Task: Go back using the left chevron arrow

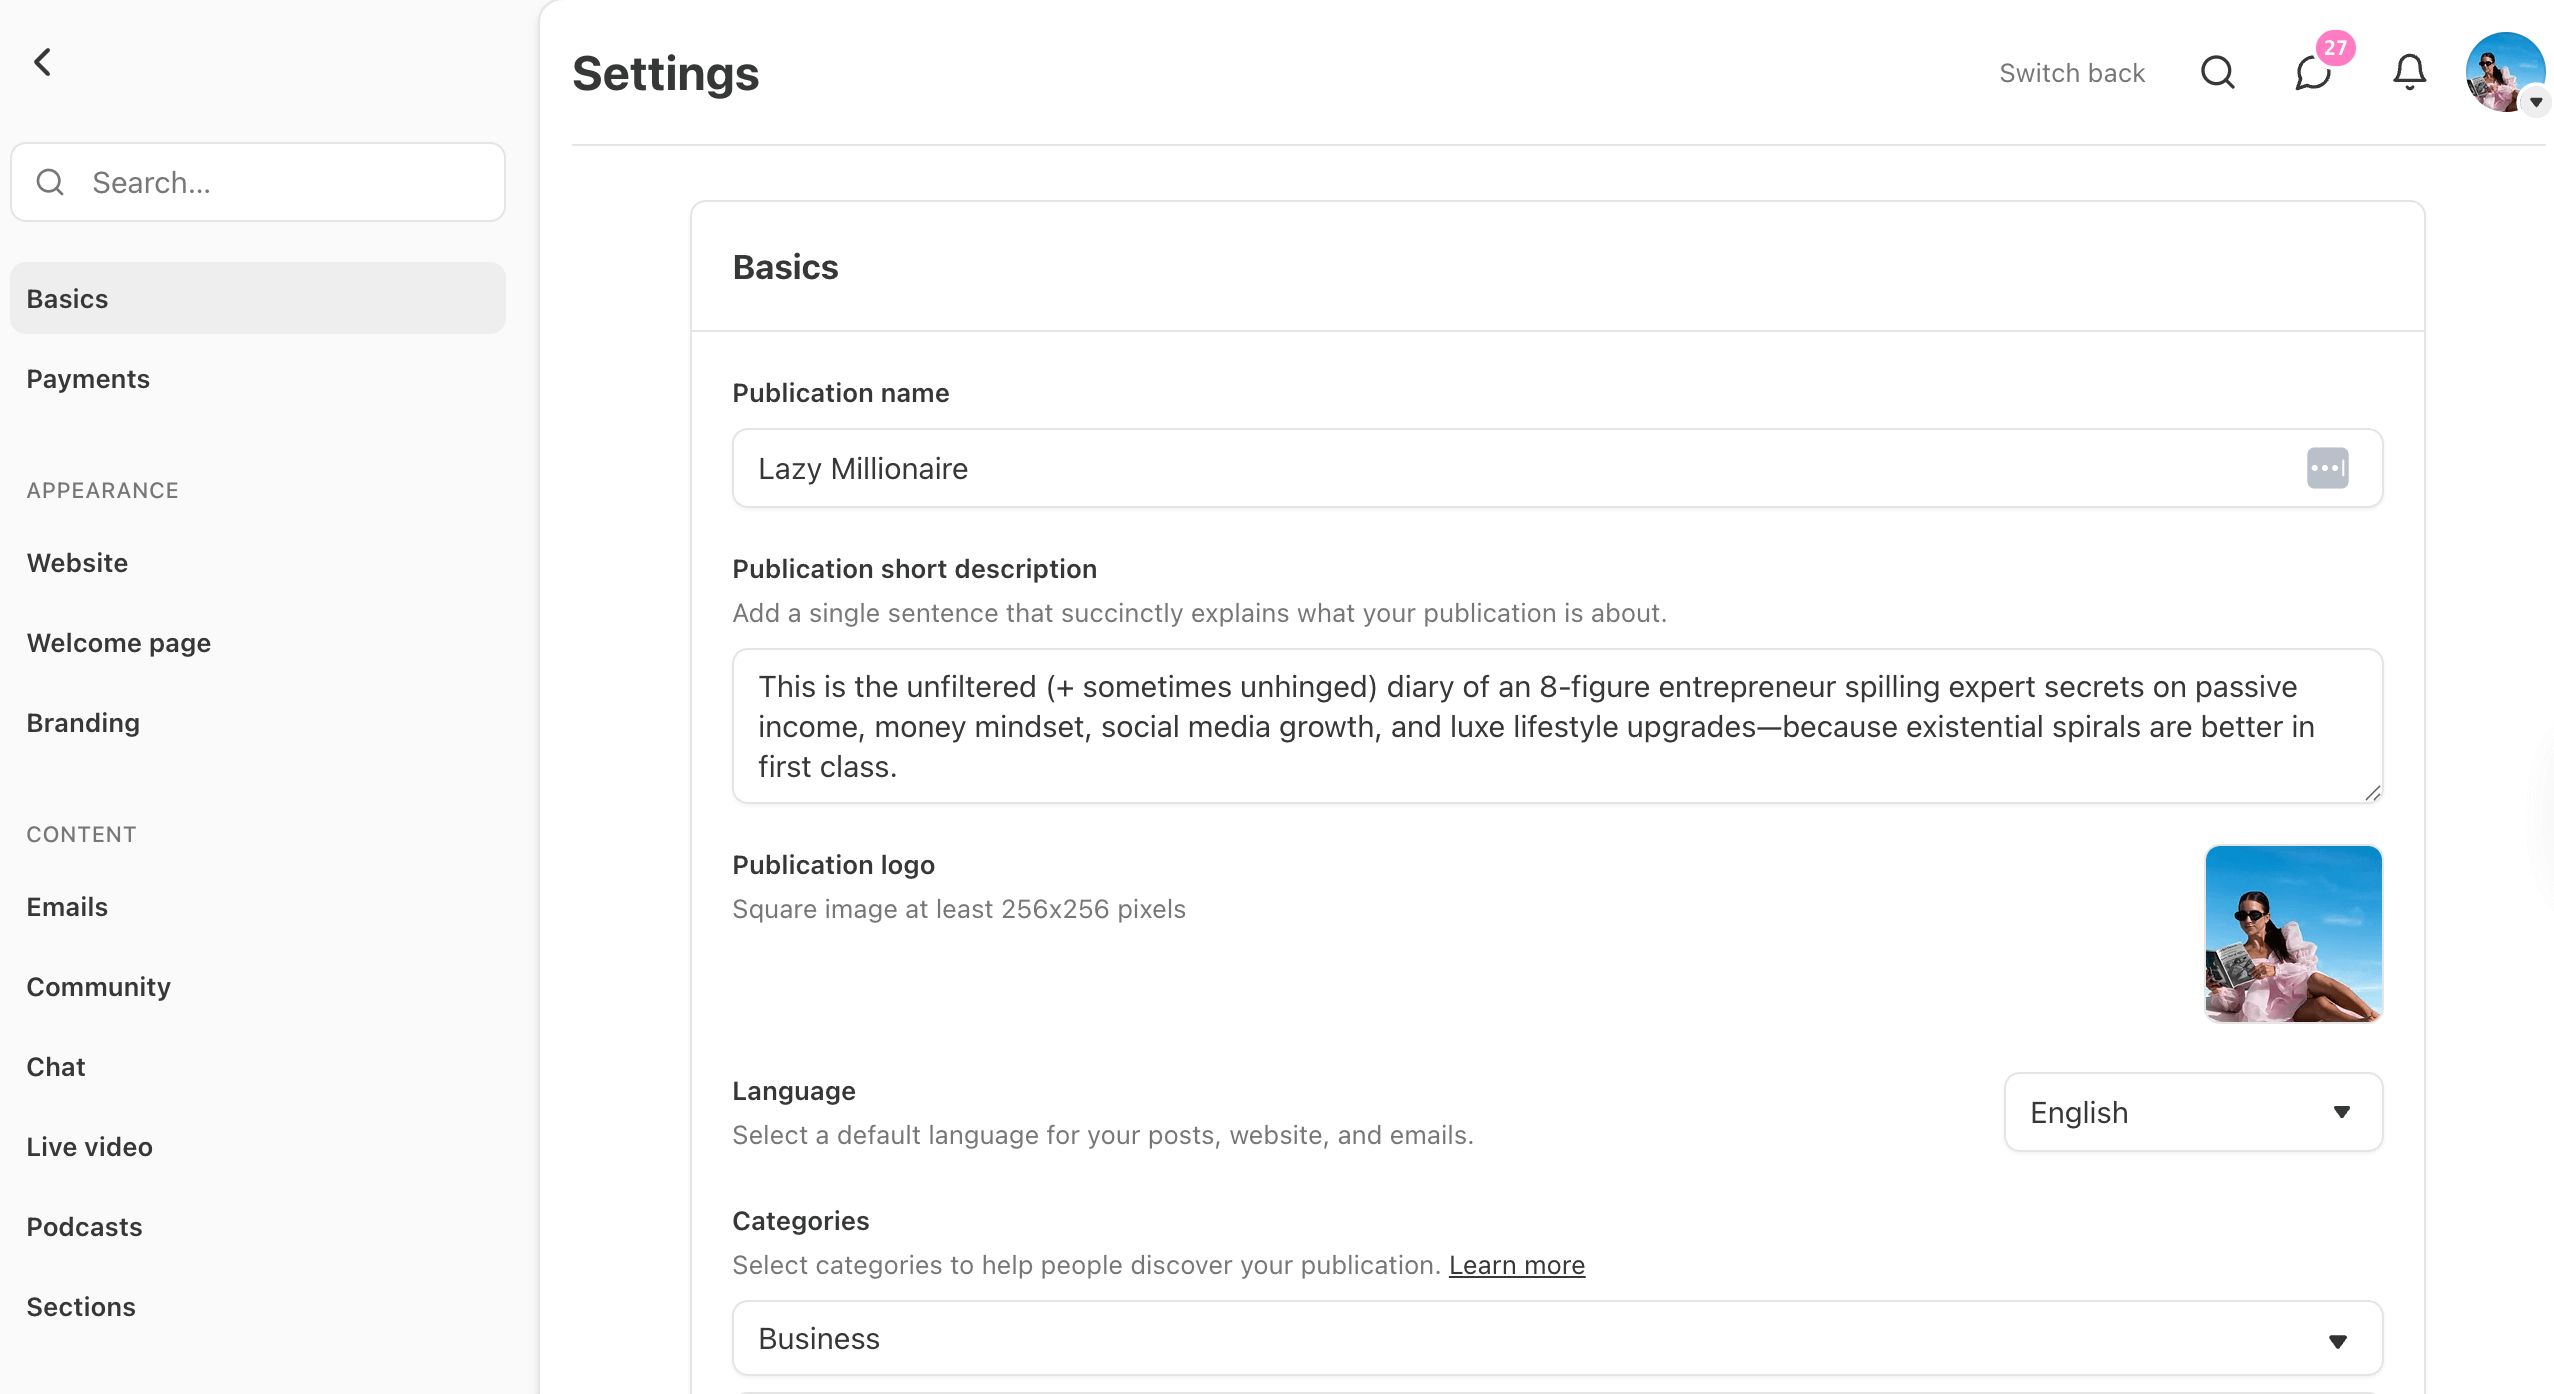Action: pyautogui.click(x=42, y=62)
